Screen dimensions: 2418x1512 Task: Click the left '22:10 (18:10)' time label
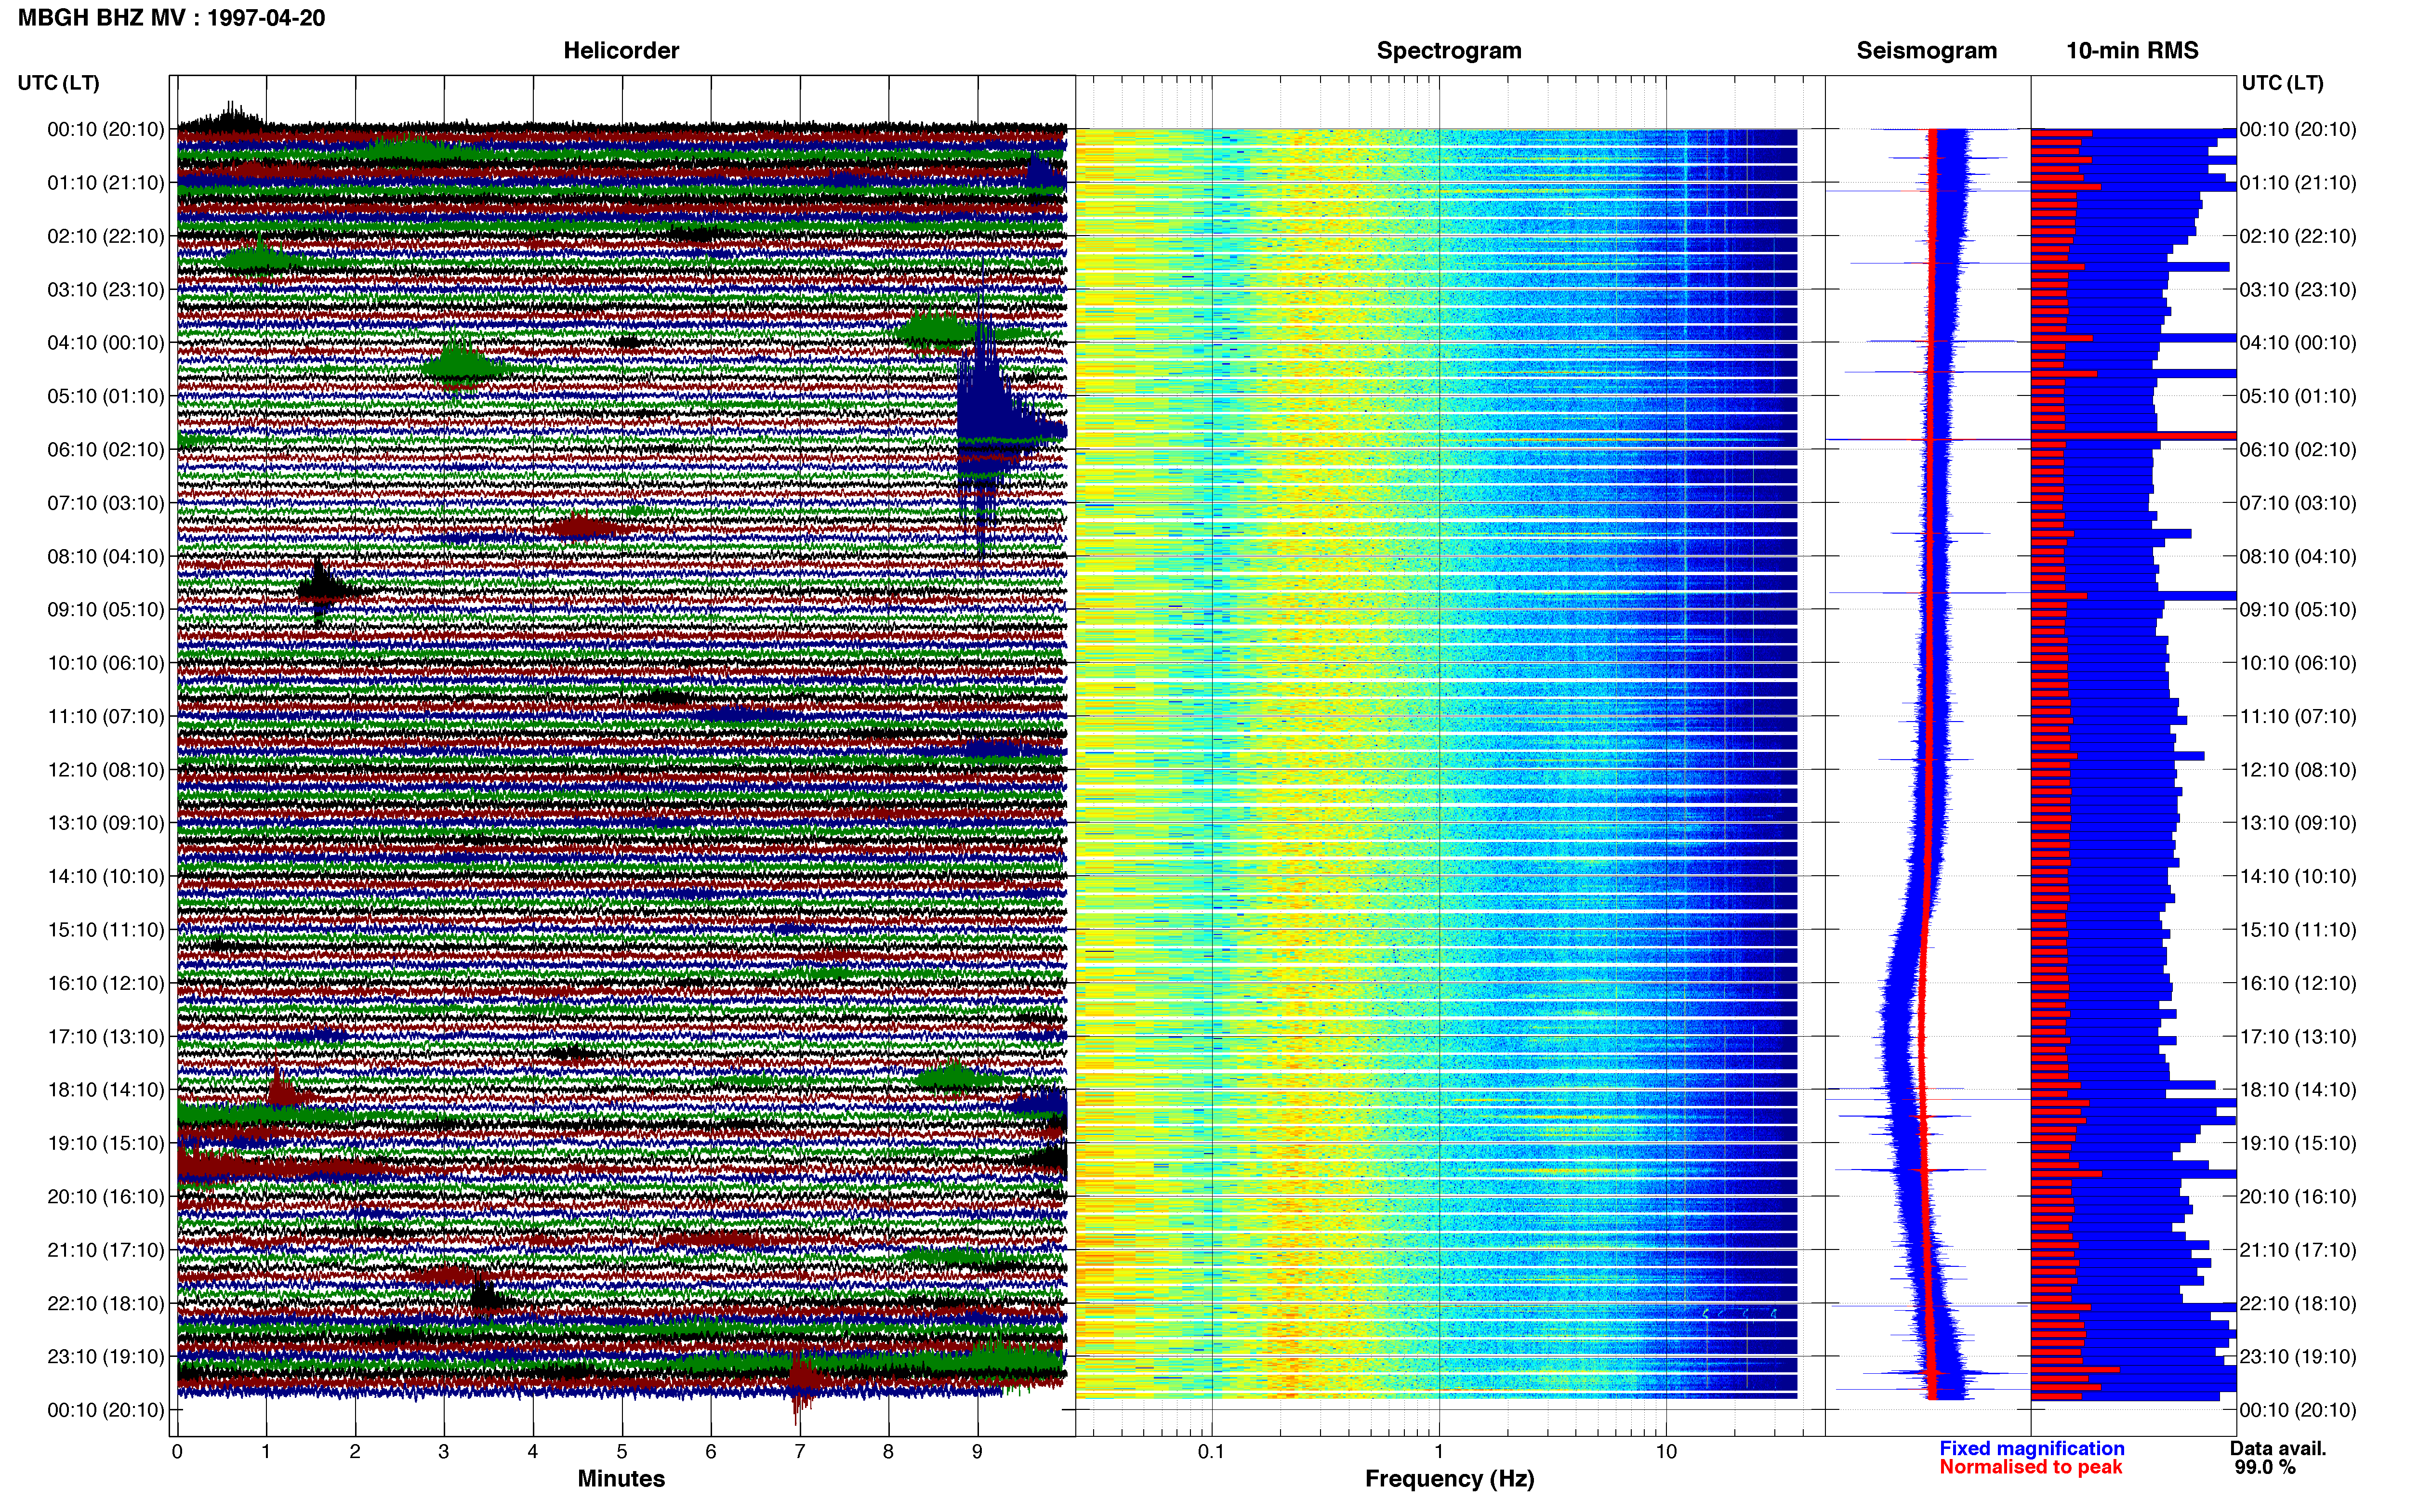(106, 1304)
